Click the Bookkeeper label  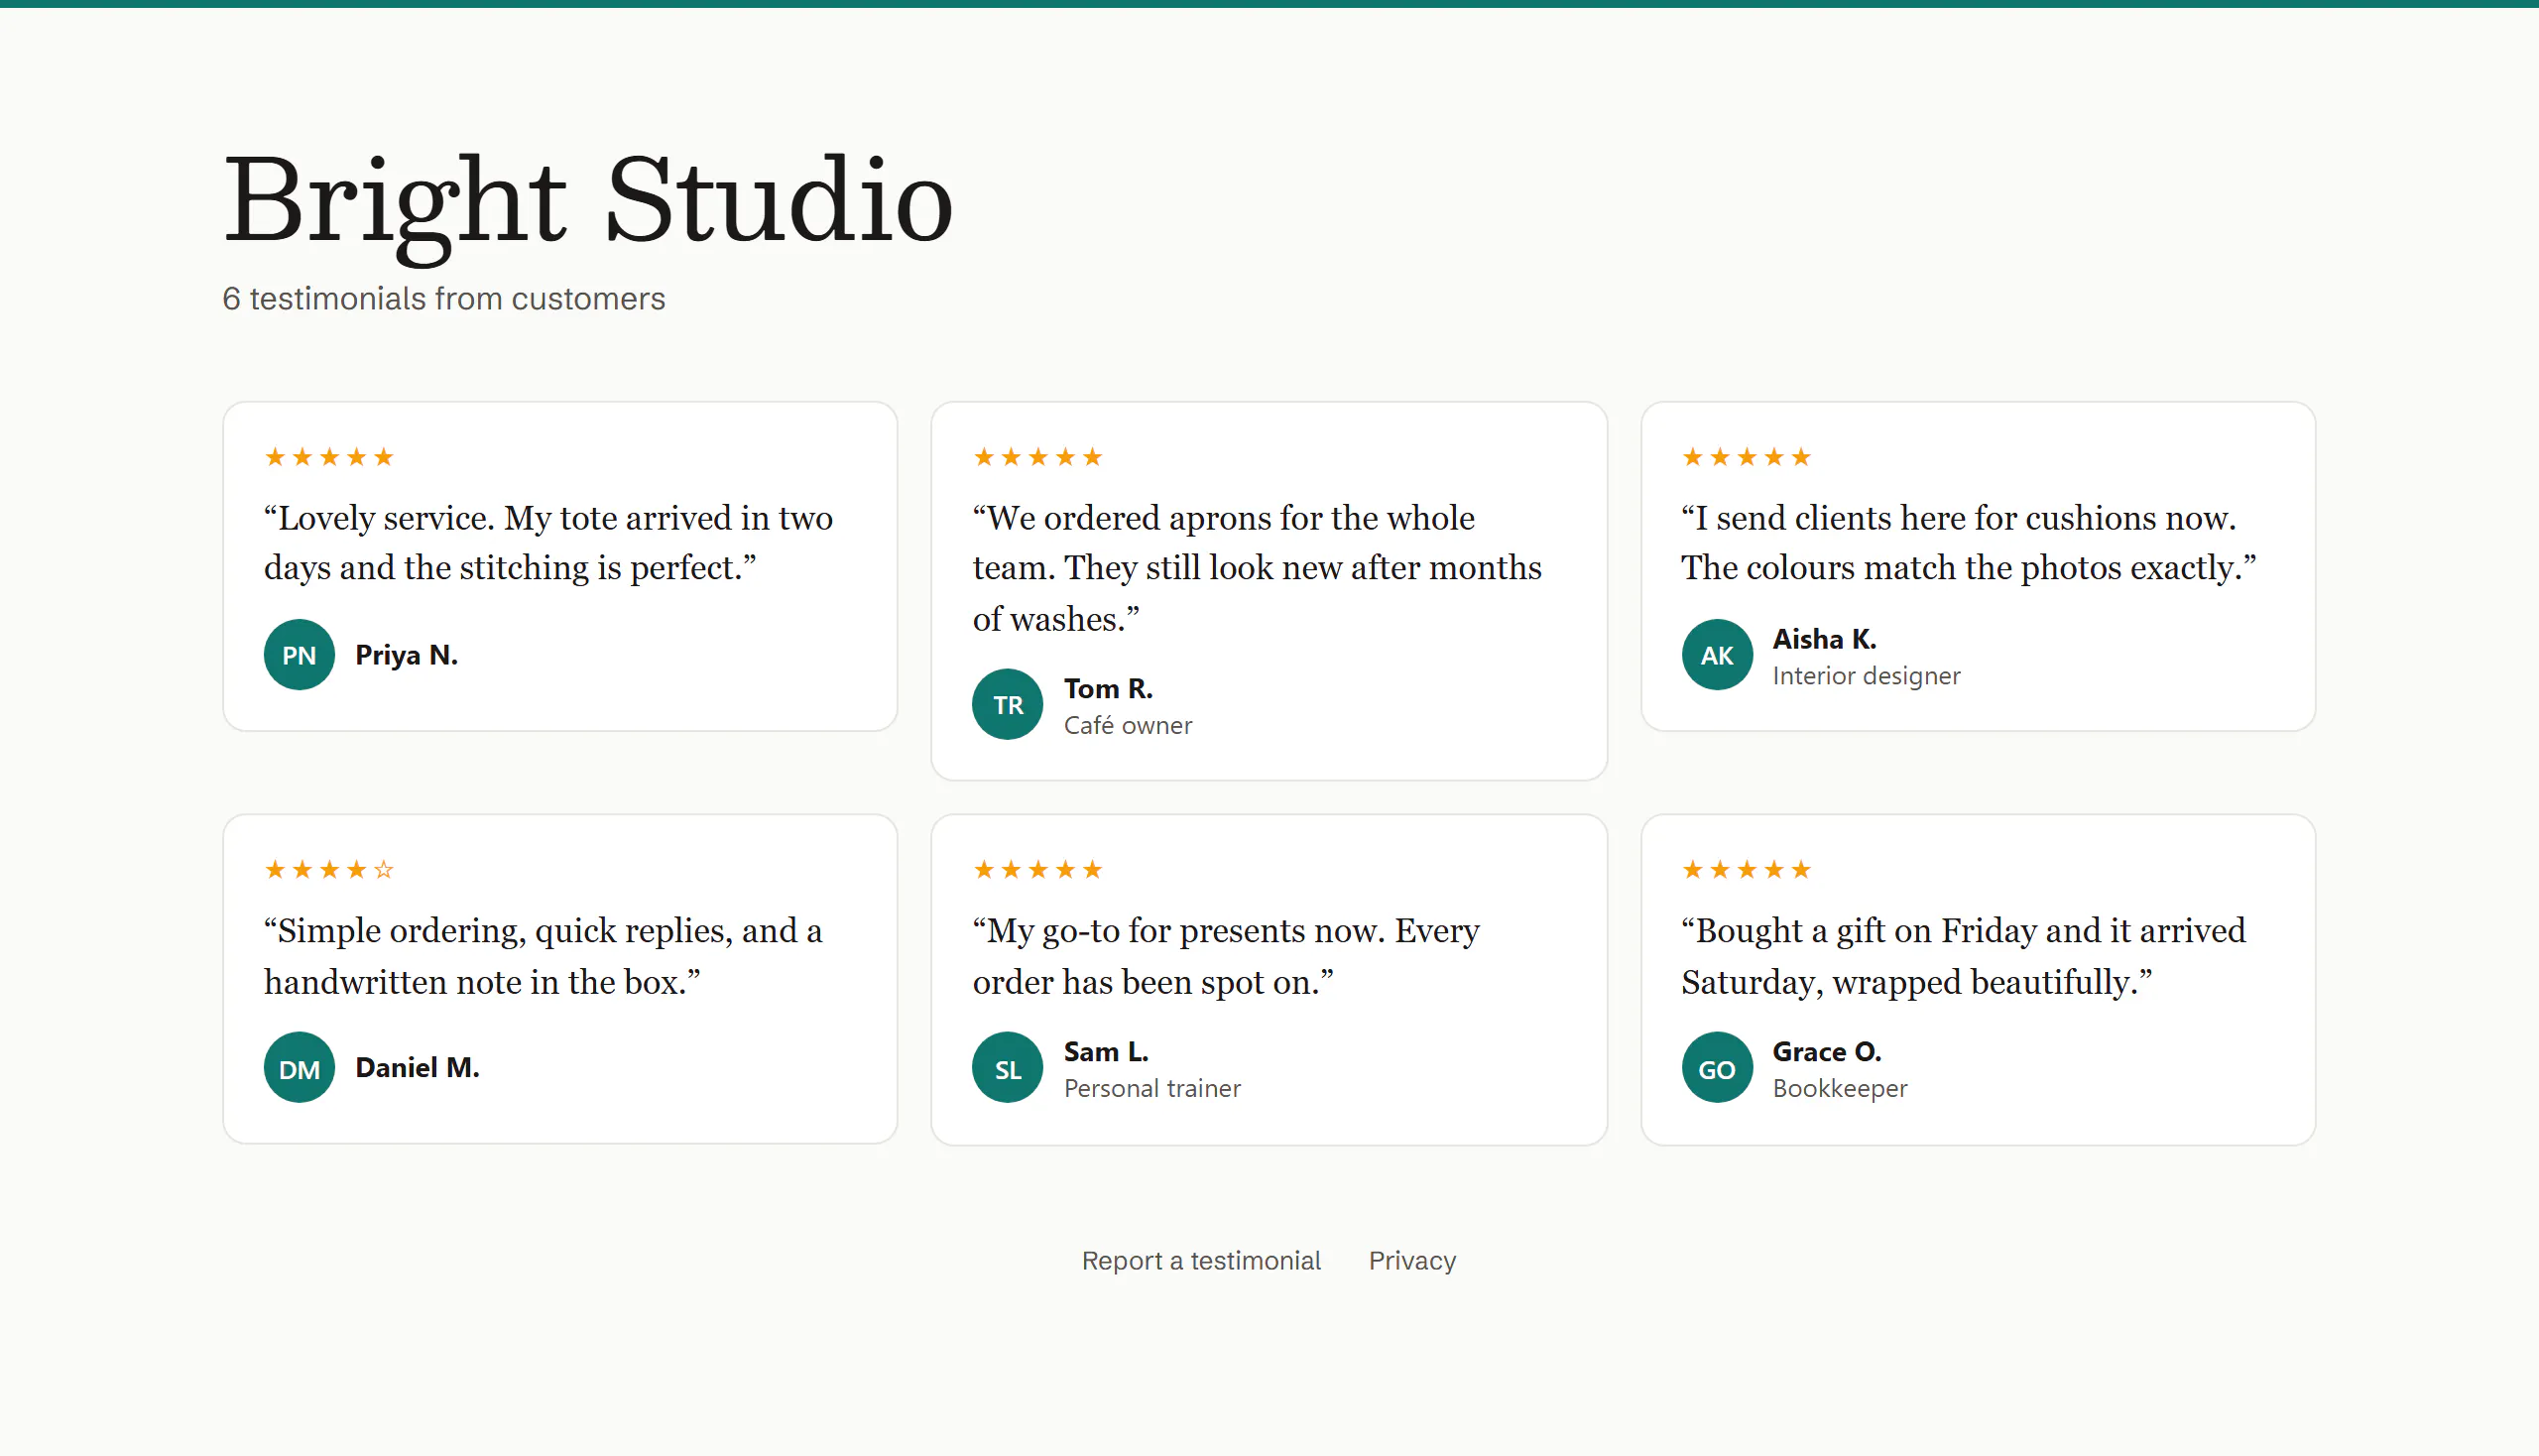(x=1840, y=1088)
